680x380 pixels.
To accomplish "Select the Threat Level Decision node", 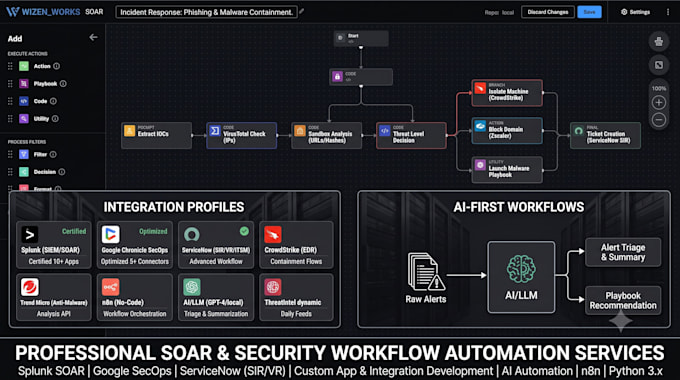I will [411, 135].
